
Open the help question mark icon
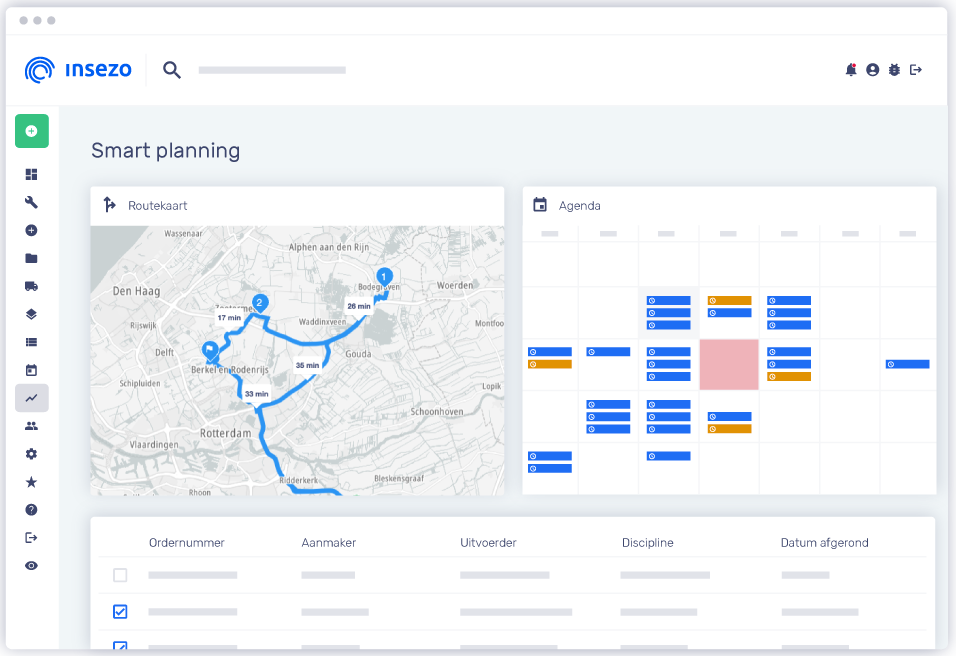31,509
